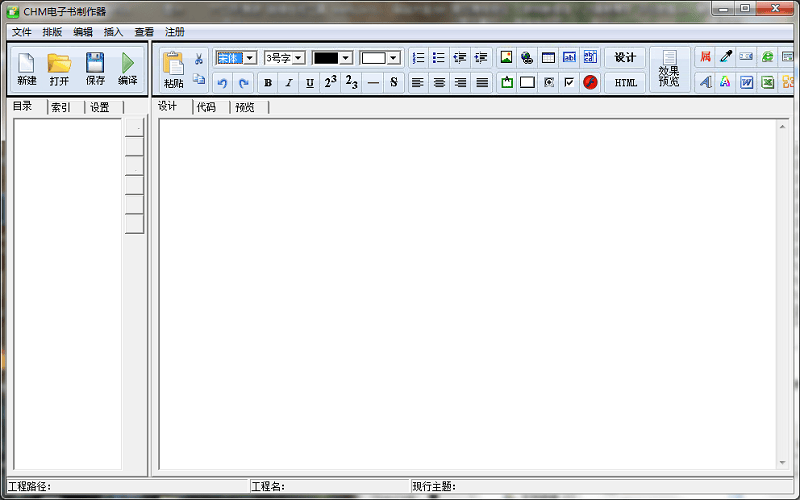Click the black font color swatch
The height and width of the screenshot is (500, 800).
[x=326, y=58]
